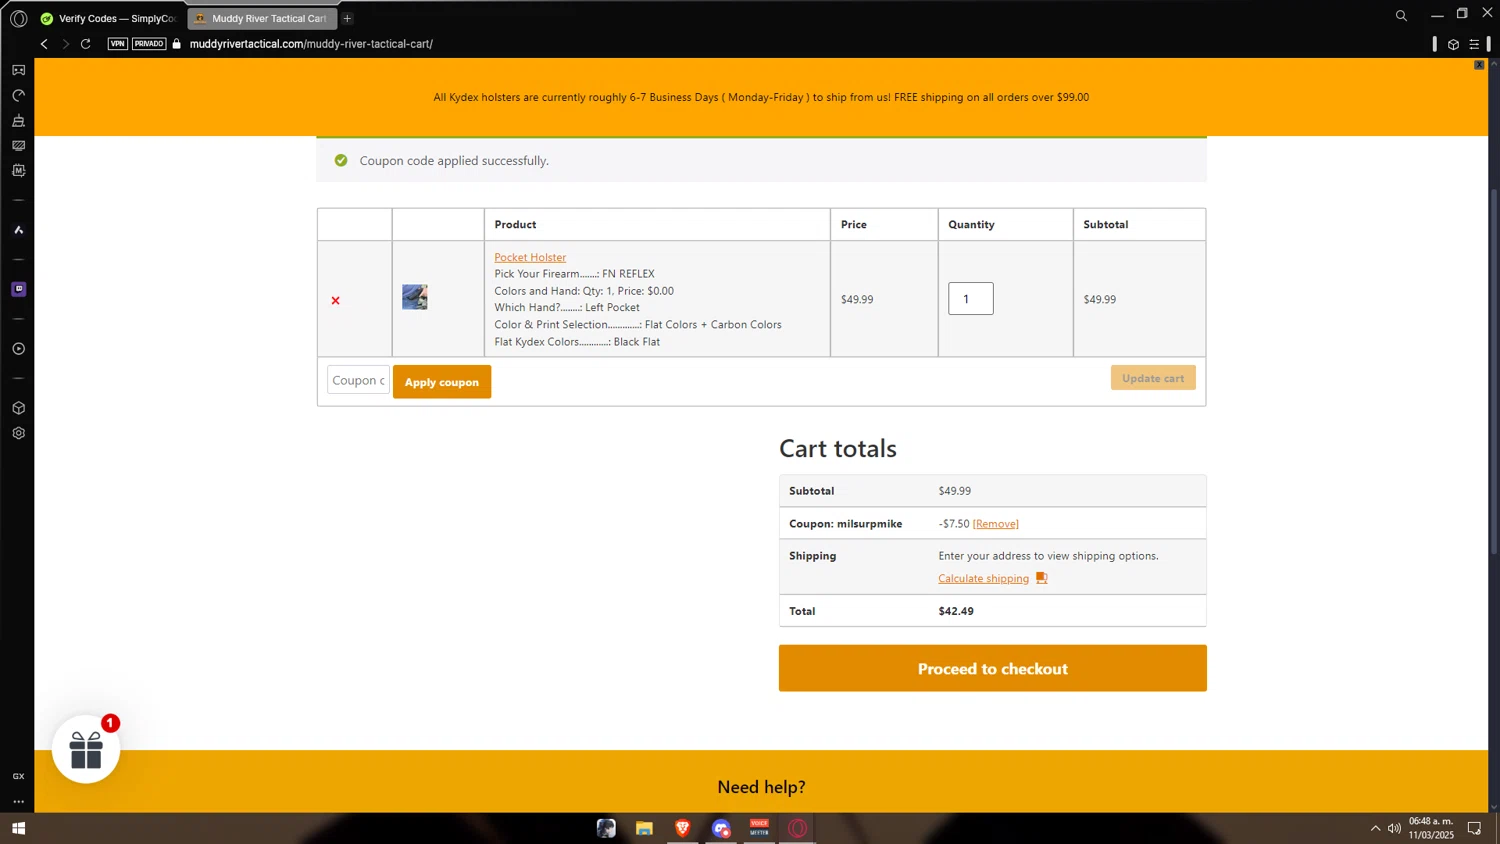
Task: Open File Explorer from the taskbar
Action: (x=644, y=828)
